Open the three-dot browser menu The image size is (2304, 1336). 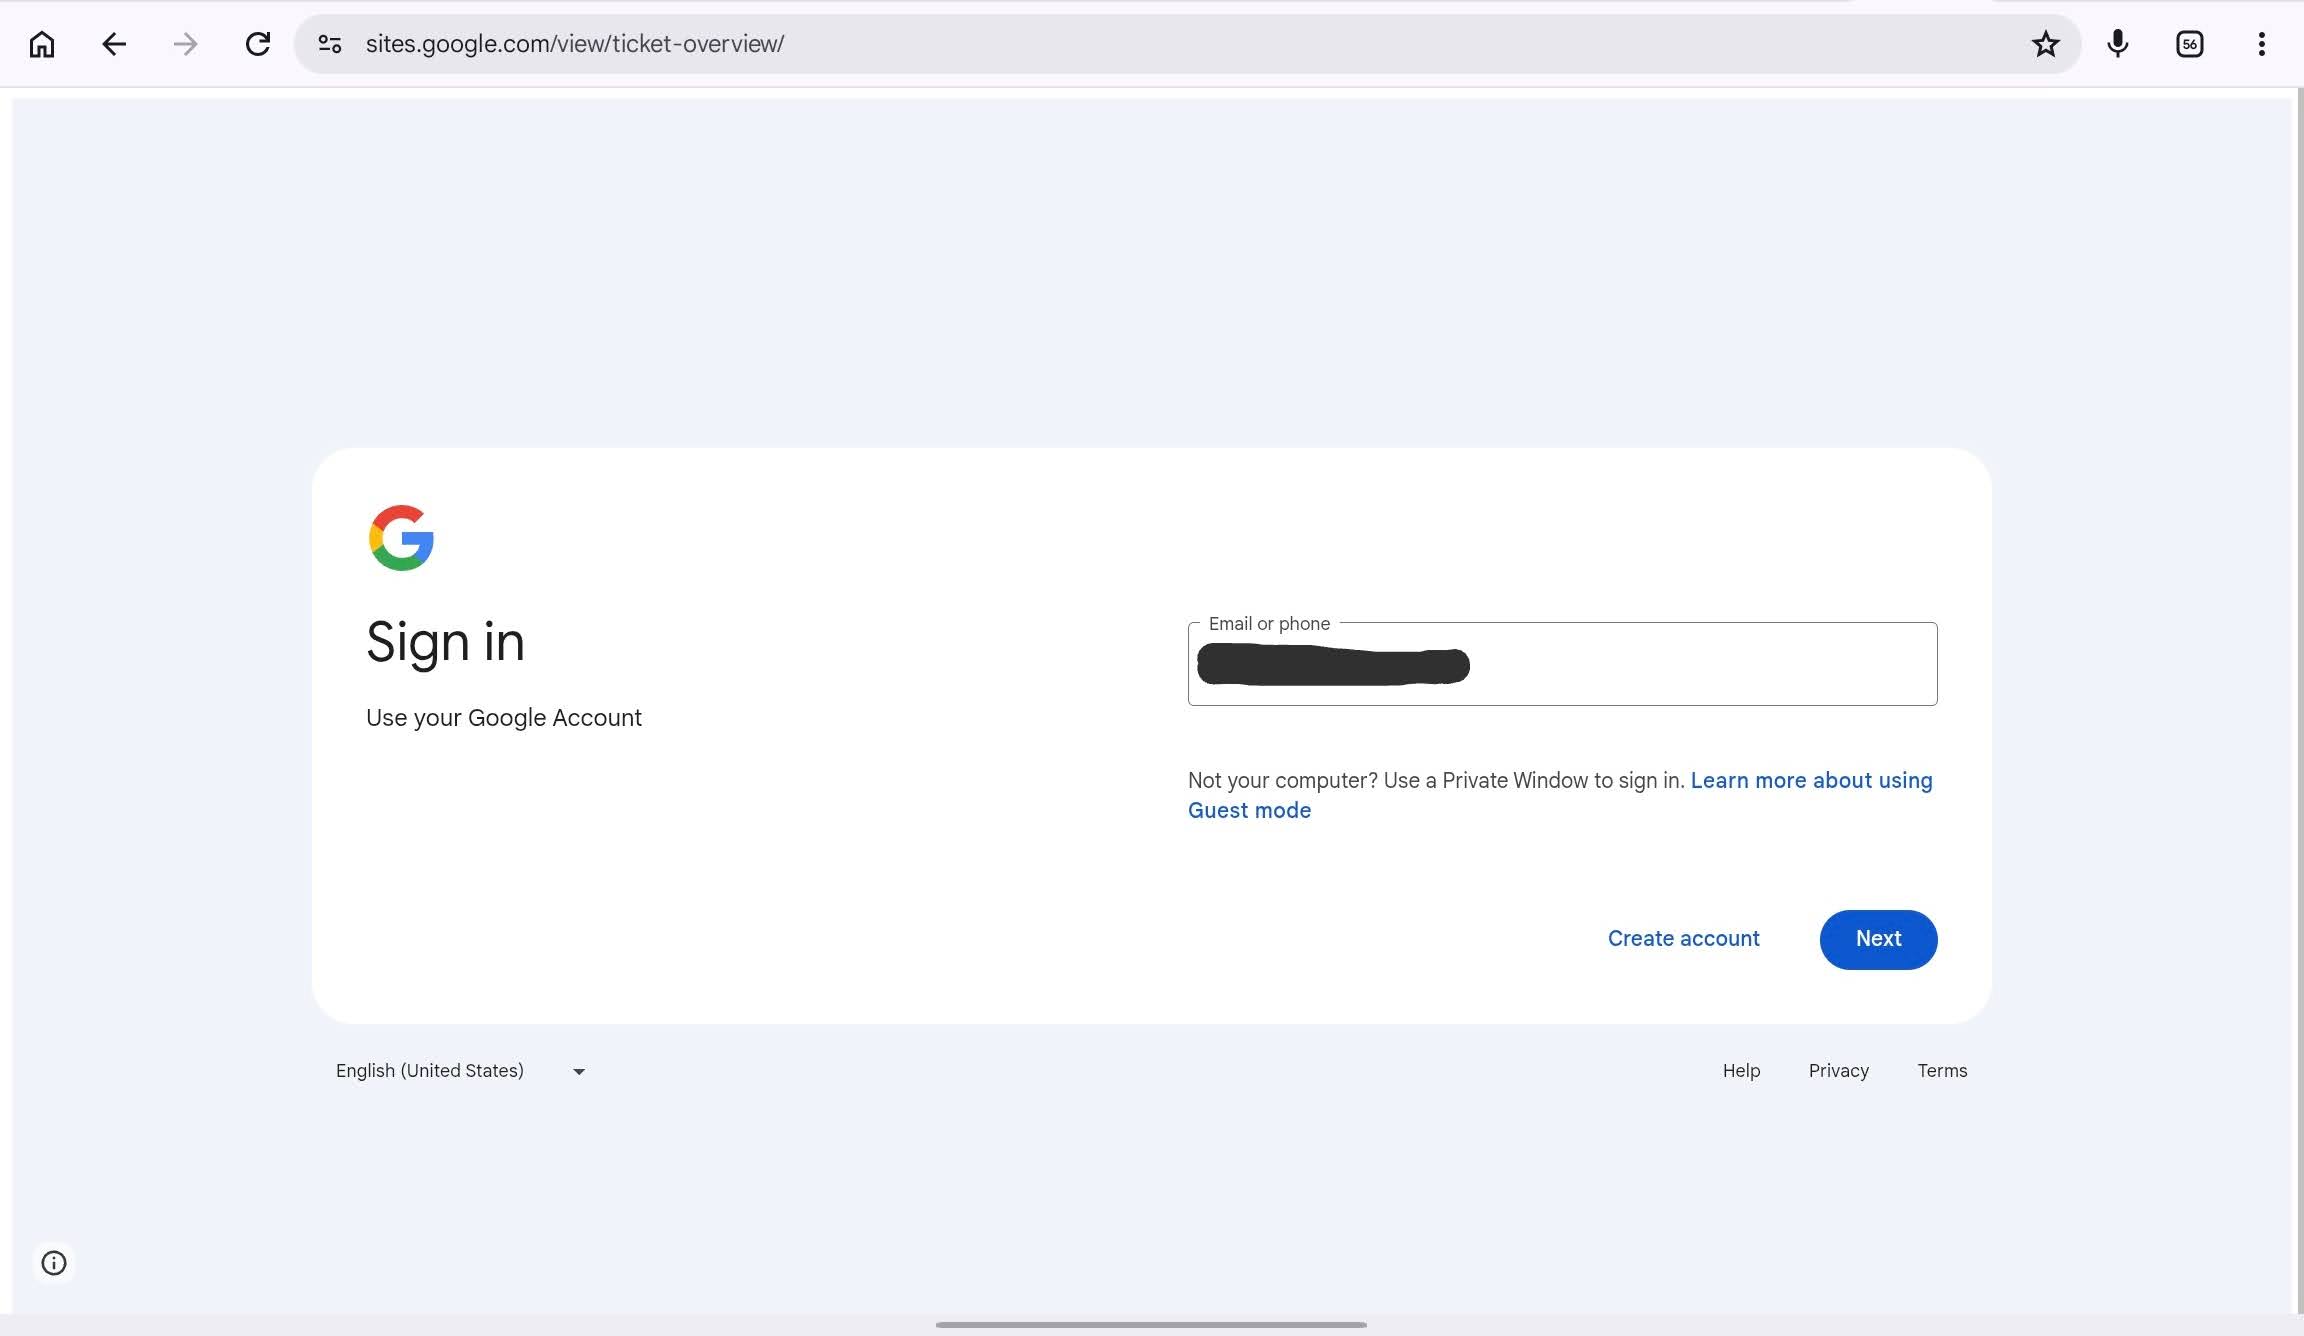(2261, 44)
